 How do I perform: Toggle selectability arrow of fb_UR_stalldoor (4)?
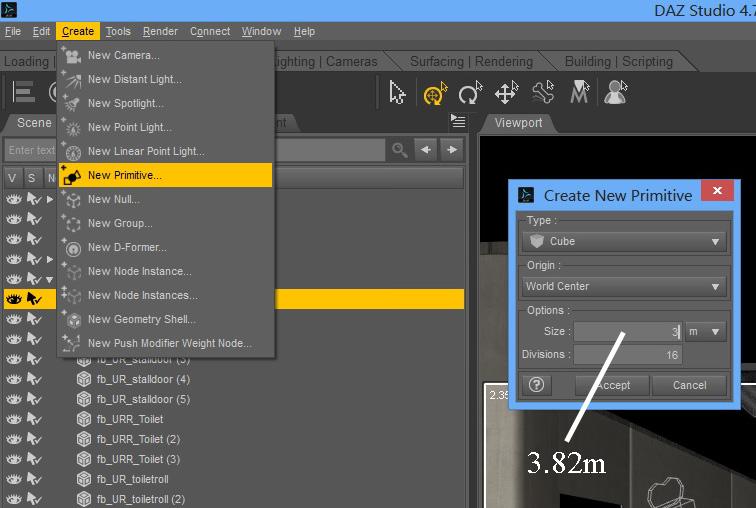coord(34,379)
